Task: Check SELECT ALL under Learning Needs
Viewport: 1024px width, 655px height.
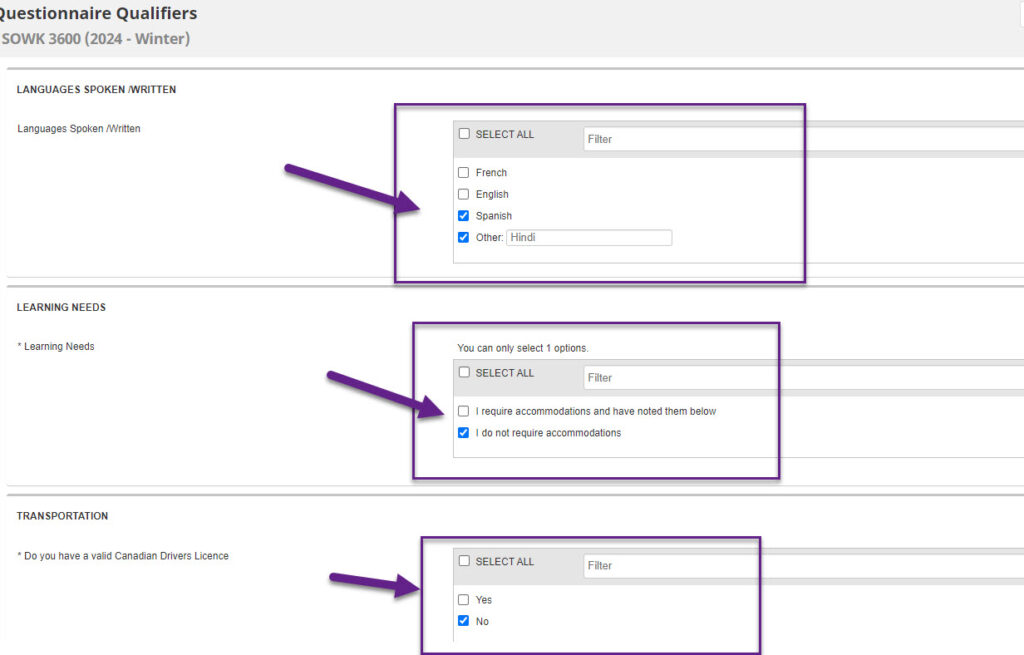Action: (463, 373)
